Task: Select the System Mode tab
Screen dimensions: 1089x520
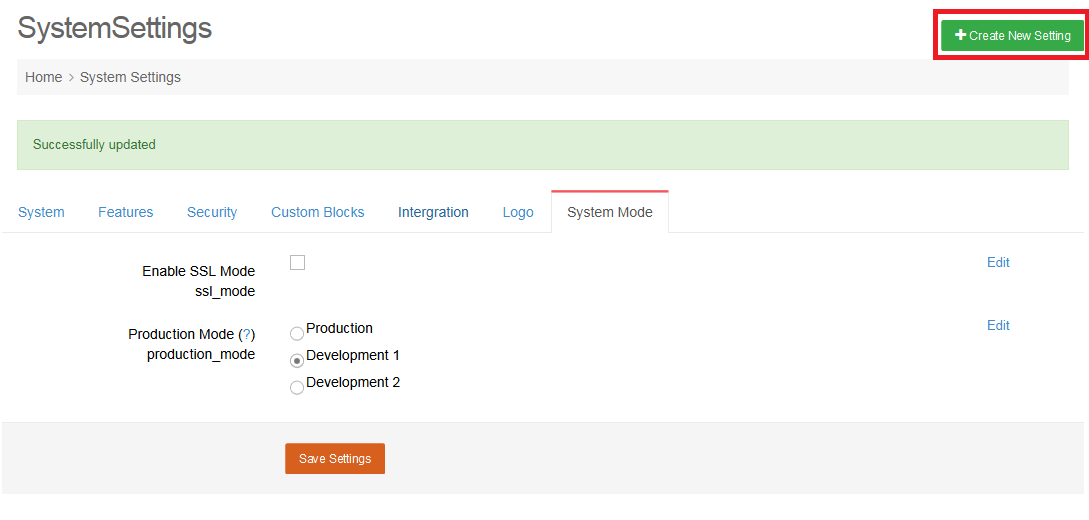Action: [x=609, y=212]
